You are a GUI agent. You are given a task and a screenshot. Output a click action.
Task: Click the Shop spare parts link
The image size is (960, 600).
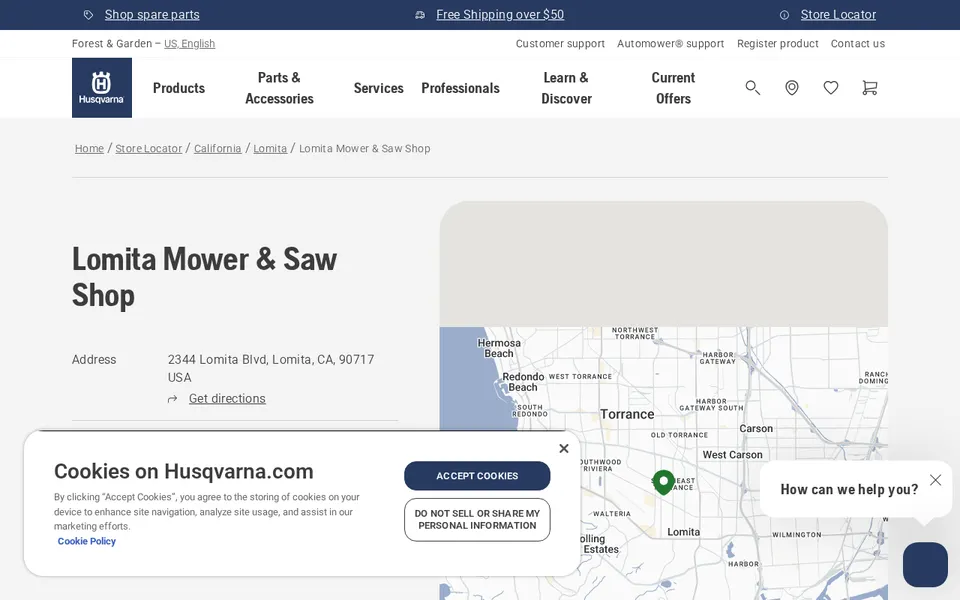click(x=152, y=15)
